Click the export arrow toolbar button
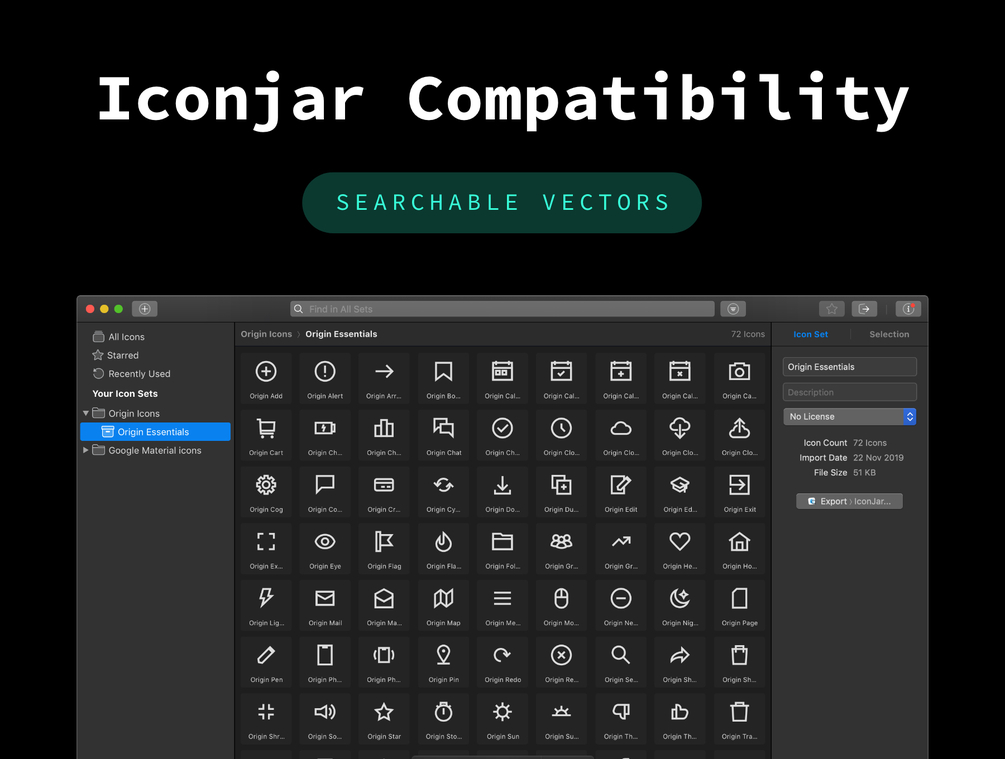Image resolution: width=1005 pixels, height=759 pixels. click(864, 309)
